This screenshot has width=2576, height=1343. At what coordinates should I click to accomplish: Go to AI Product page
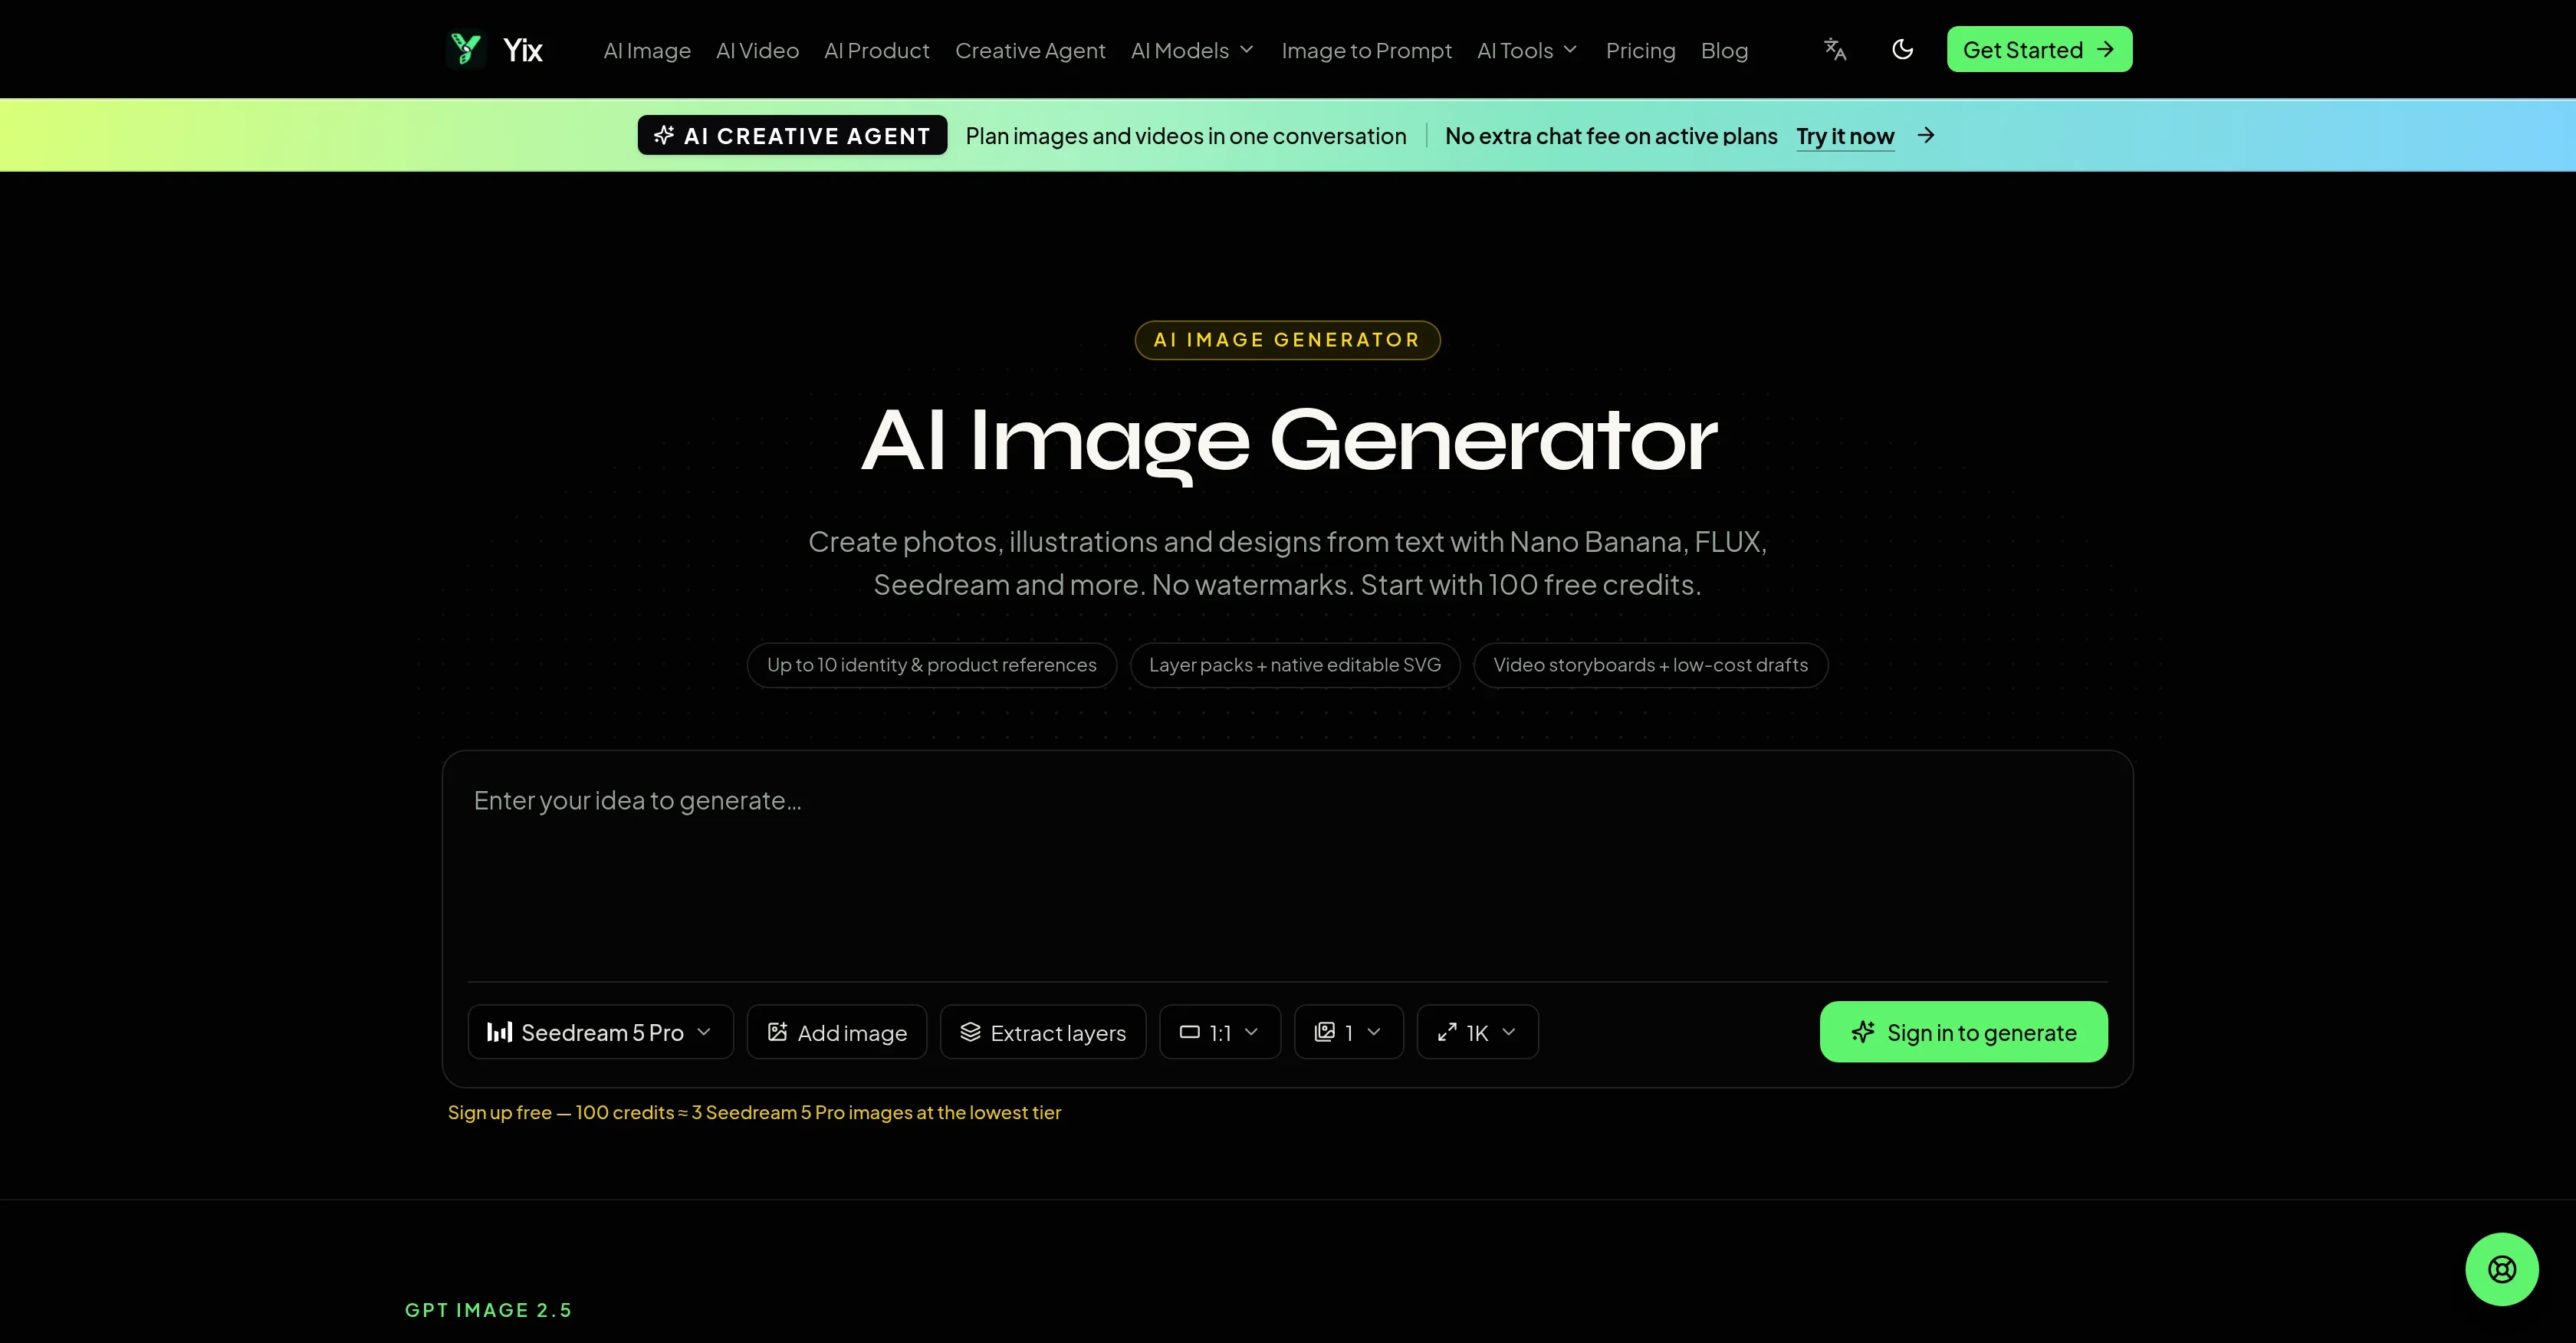877,50
